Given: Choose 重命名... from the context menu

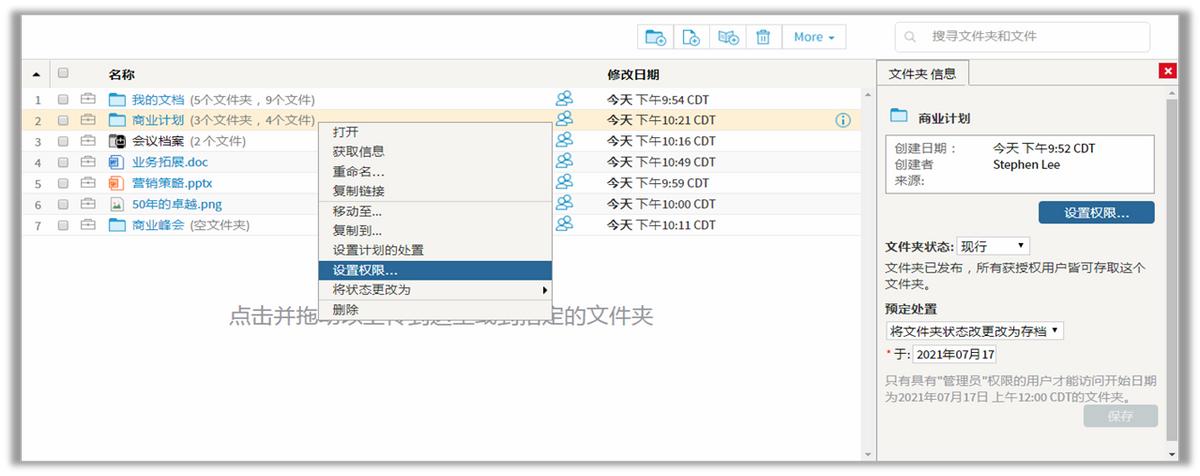Looking at the screenshot, I should [434, 171].
